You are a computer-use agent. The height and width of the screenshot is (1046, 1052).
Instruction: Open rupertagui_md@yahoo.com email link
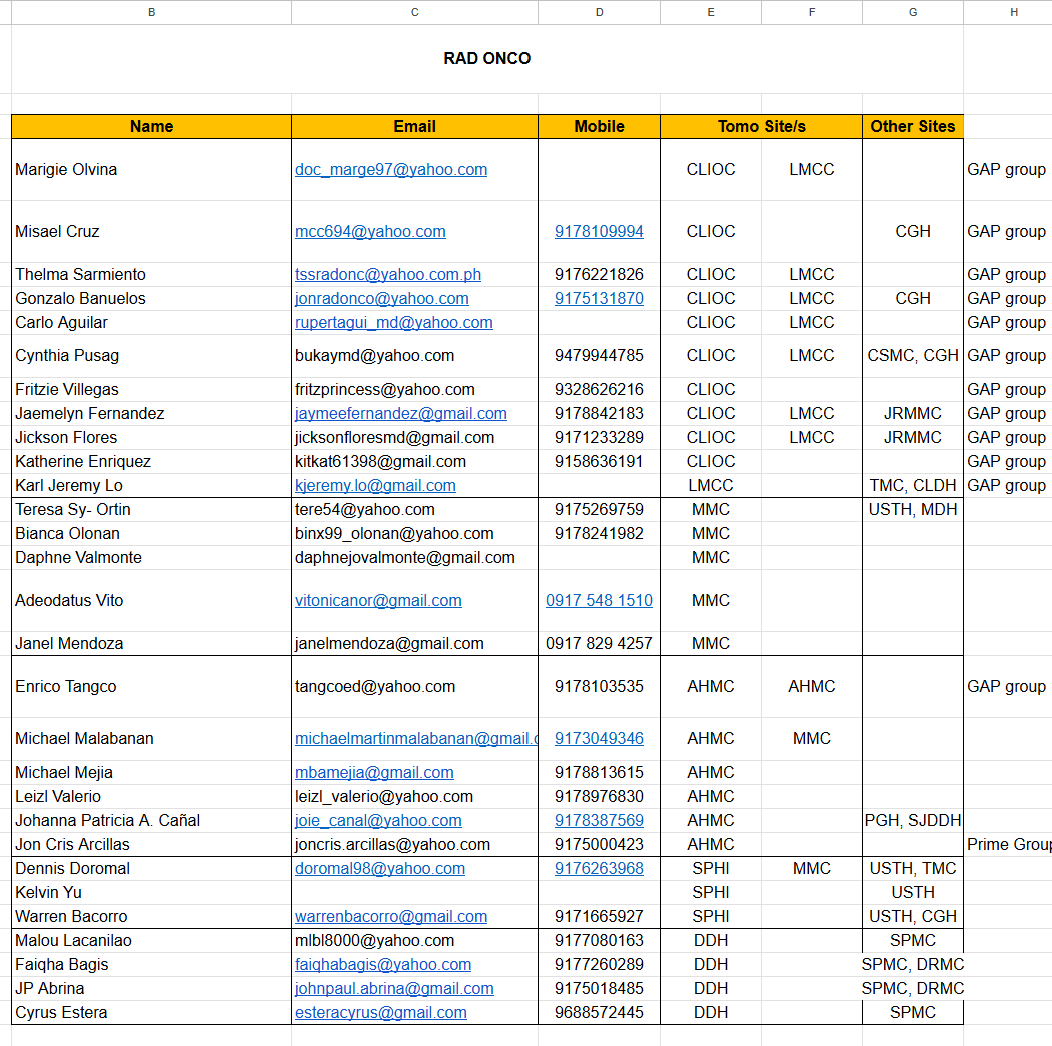click(394, 322)
